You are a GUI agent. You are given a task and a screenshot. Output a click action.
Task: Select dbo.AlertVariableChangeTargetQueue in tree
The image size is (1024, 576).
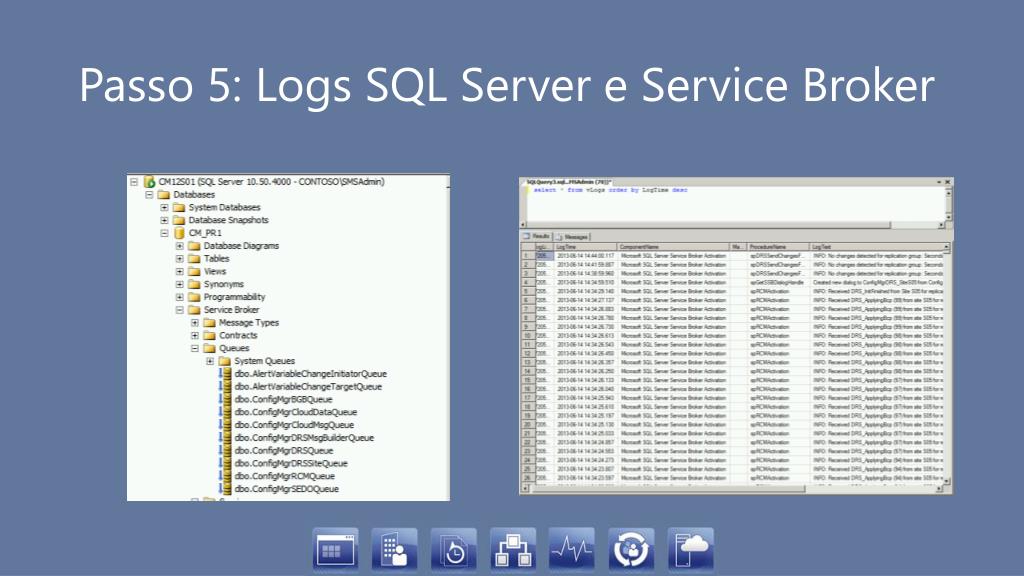pos(308,387)
